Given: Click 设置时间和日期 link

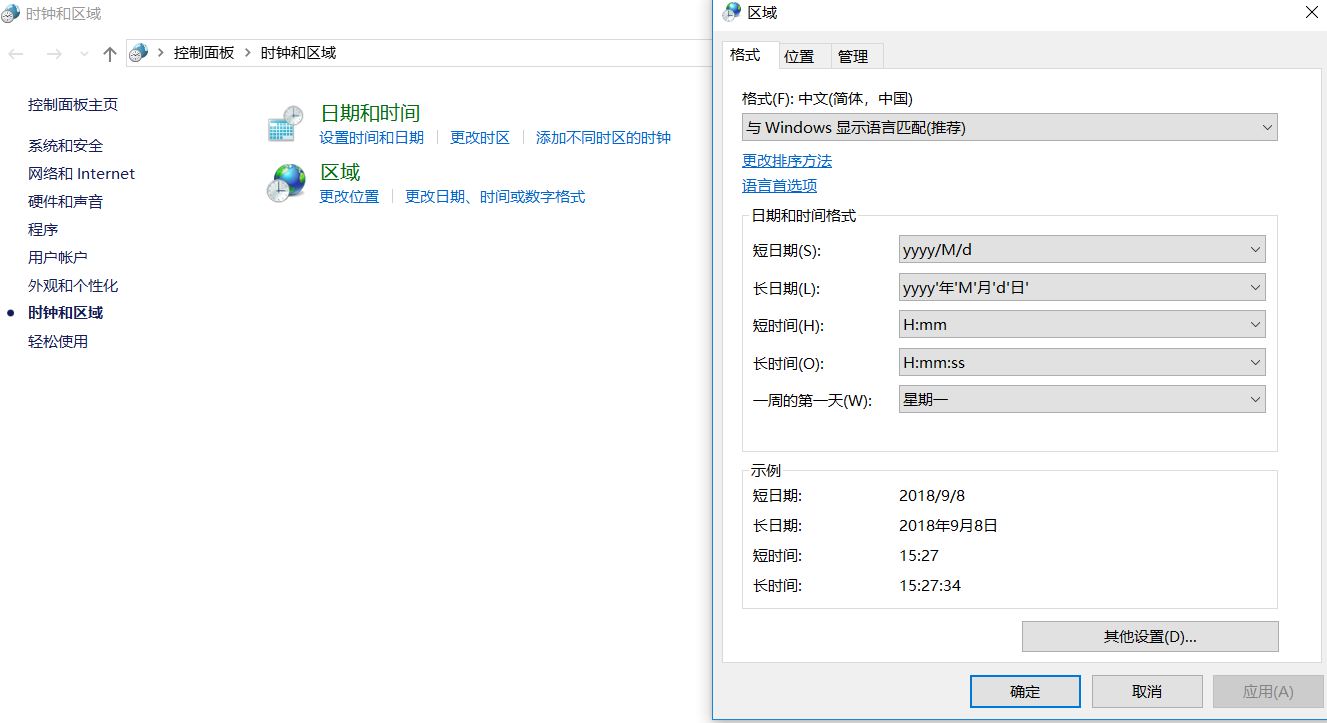Looking at the screenshot, I should (x=371, y=138).
